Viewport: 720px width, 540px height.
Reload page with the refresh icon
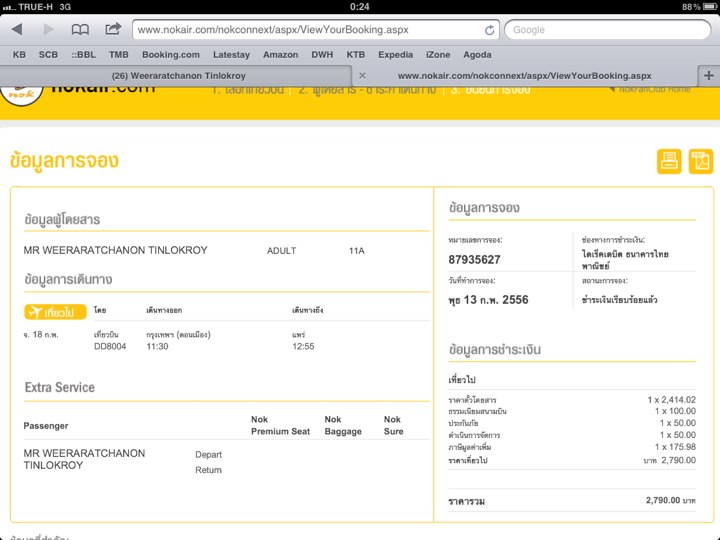[x=489, y=30]
